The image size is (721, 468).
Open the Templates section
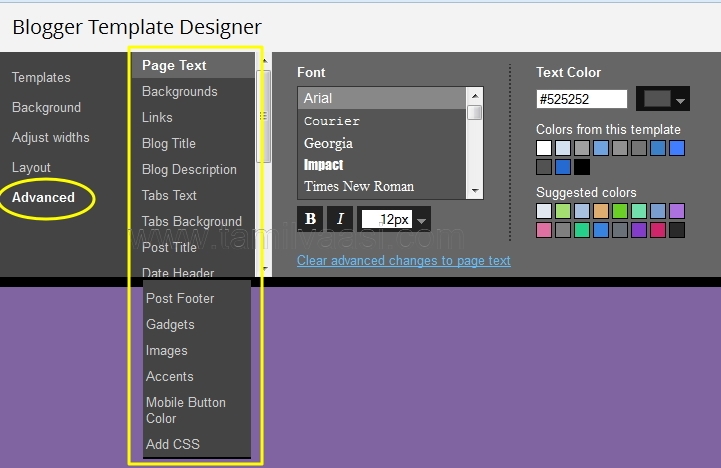41,77
